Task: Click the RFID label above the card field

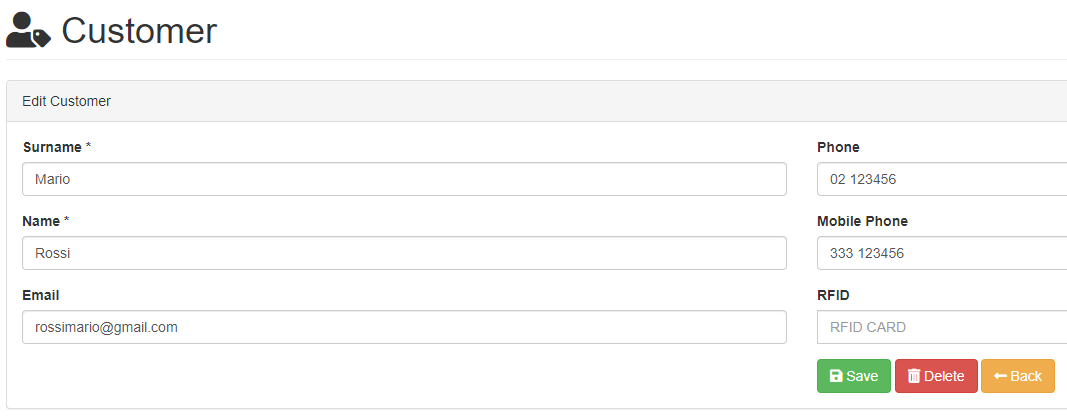Action: pos(833,295)
